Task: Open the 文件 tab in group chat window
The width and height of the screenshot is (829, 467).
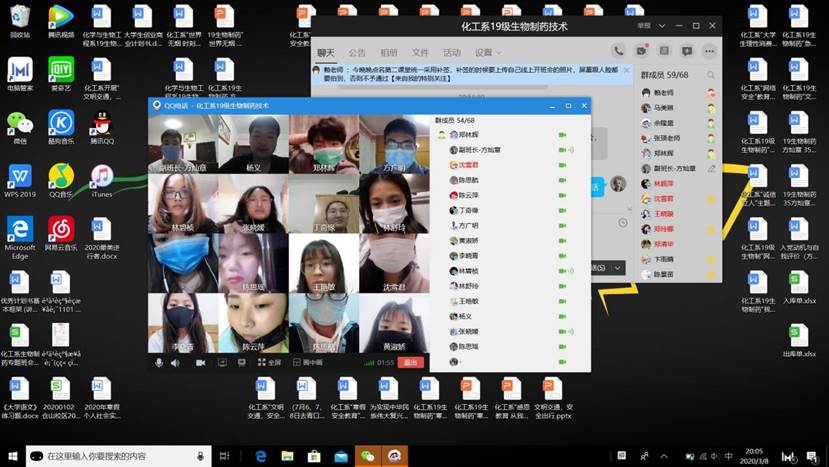Action: [x=420, y=52]
